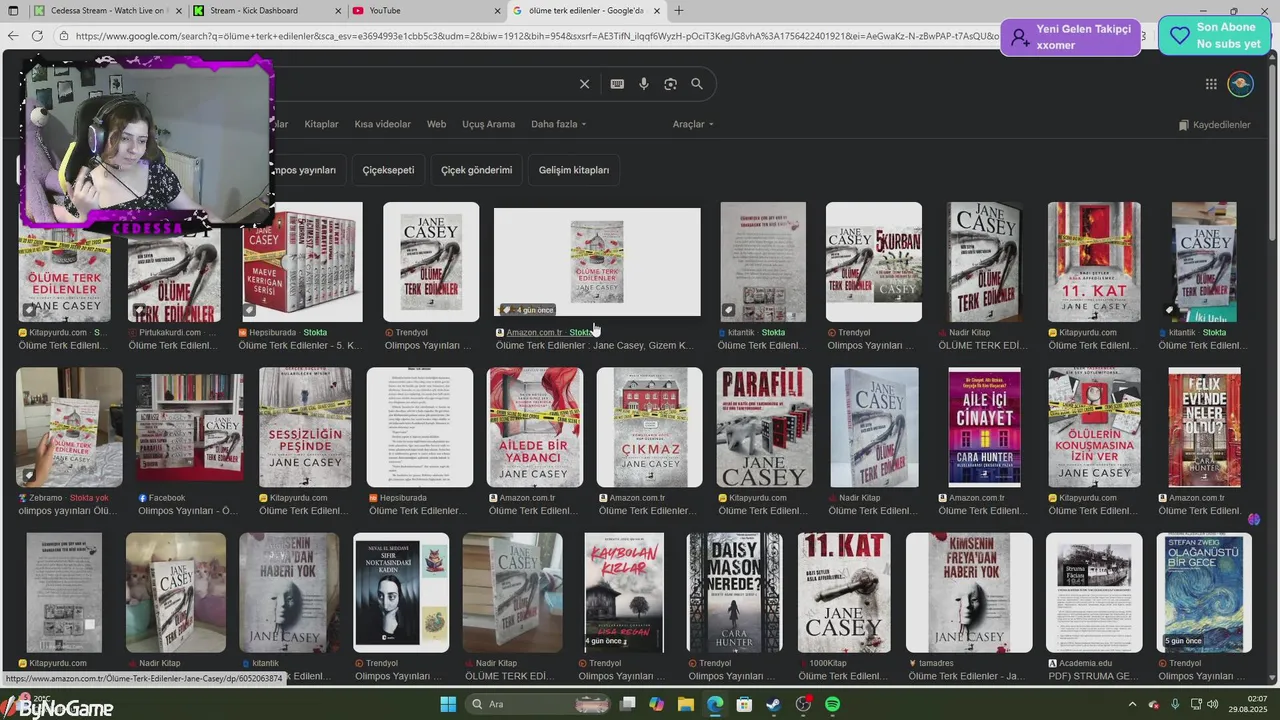Select the Çiçeksepeti suggestion chip
Screen dimensions: 1280x720
tap(388, 170)
